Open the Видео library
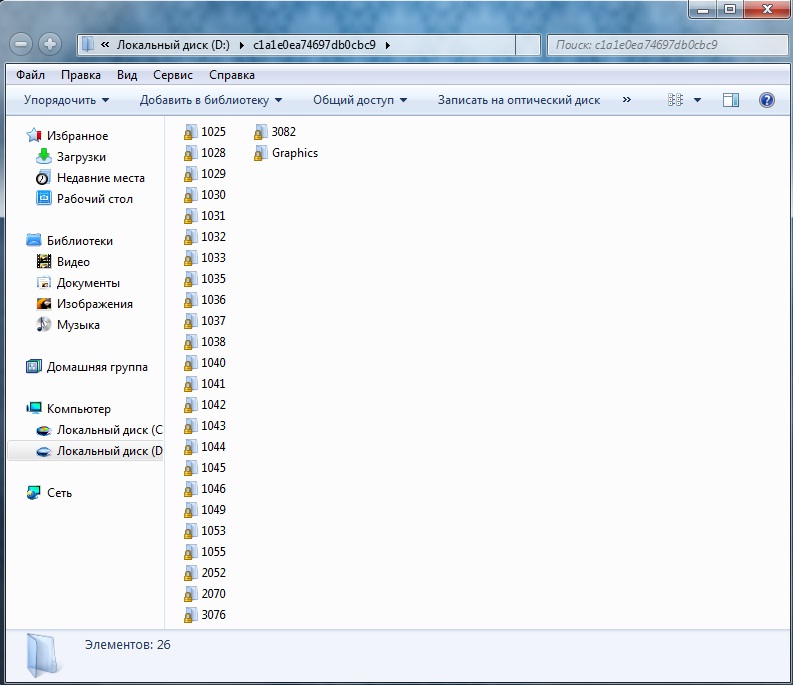 [73, 262]
